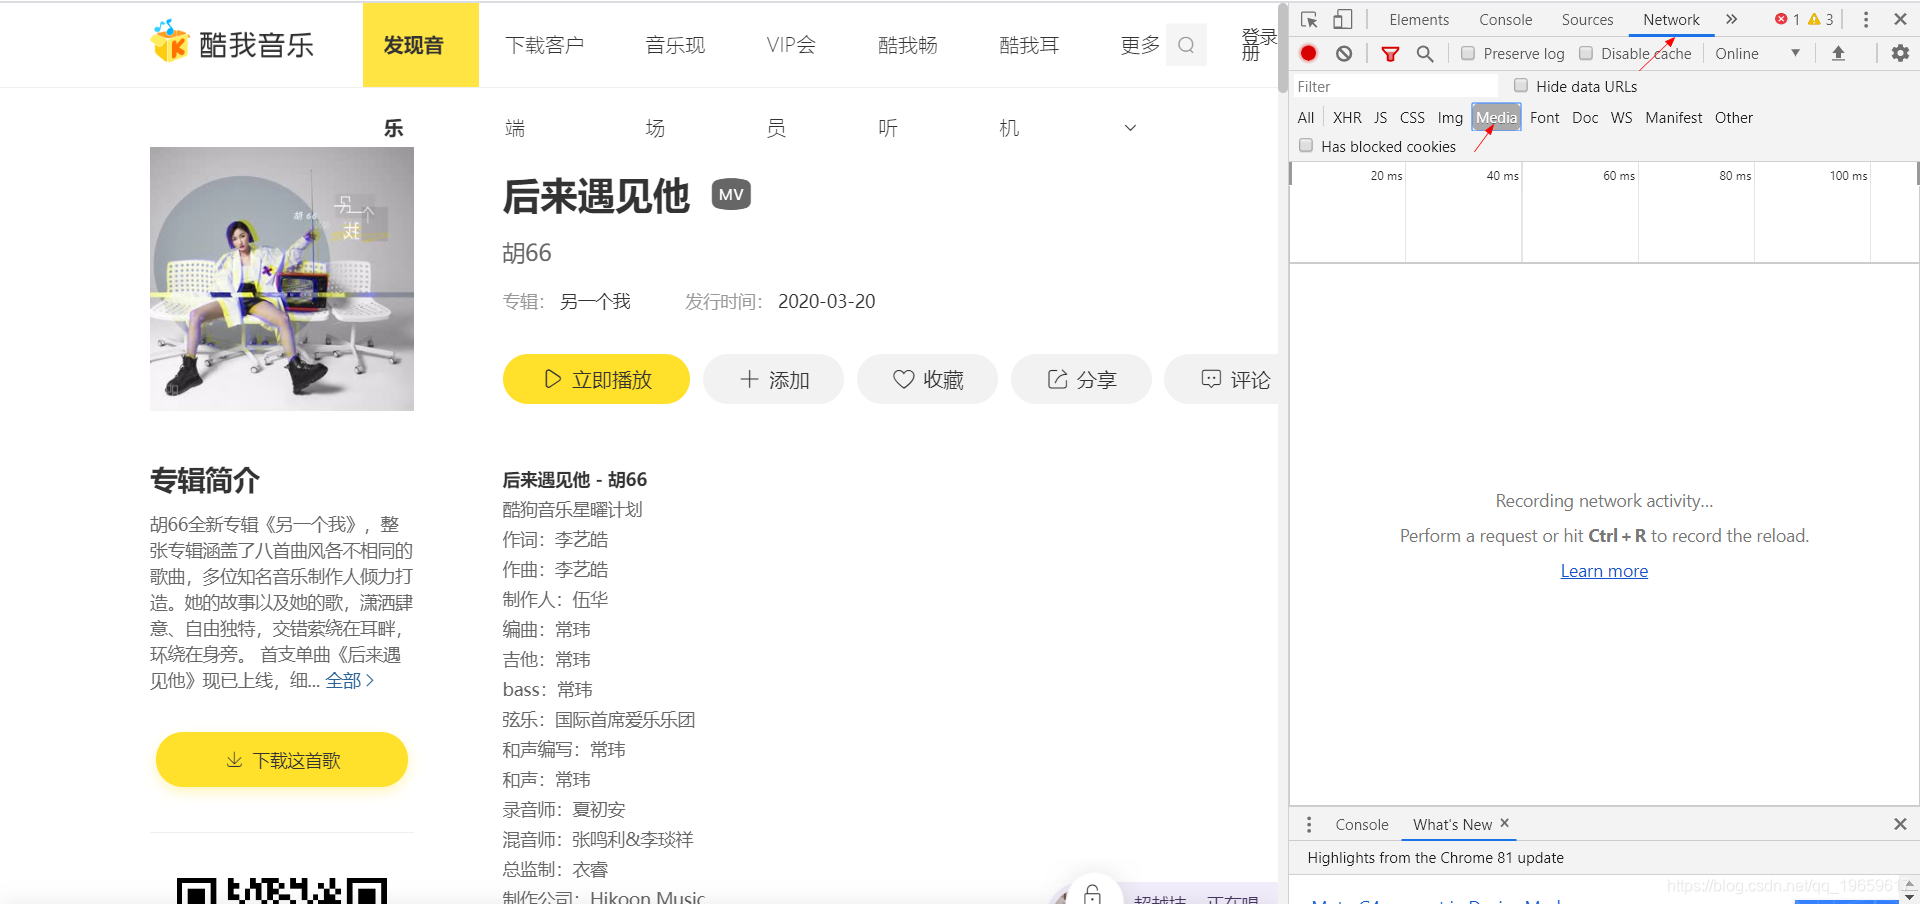Click the import HAR upload arrow icon

(x=1838, y=53)
